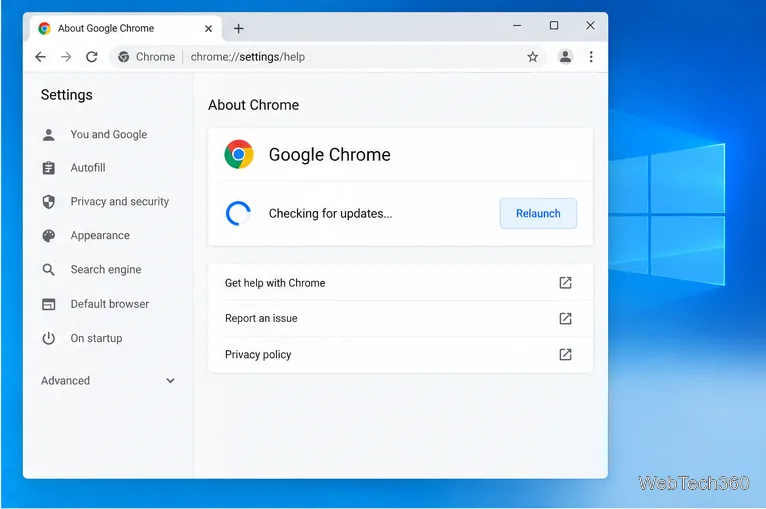
Task: Click the Relaunch button
Action: point(538,213)
